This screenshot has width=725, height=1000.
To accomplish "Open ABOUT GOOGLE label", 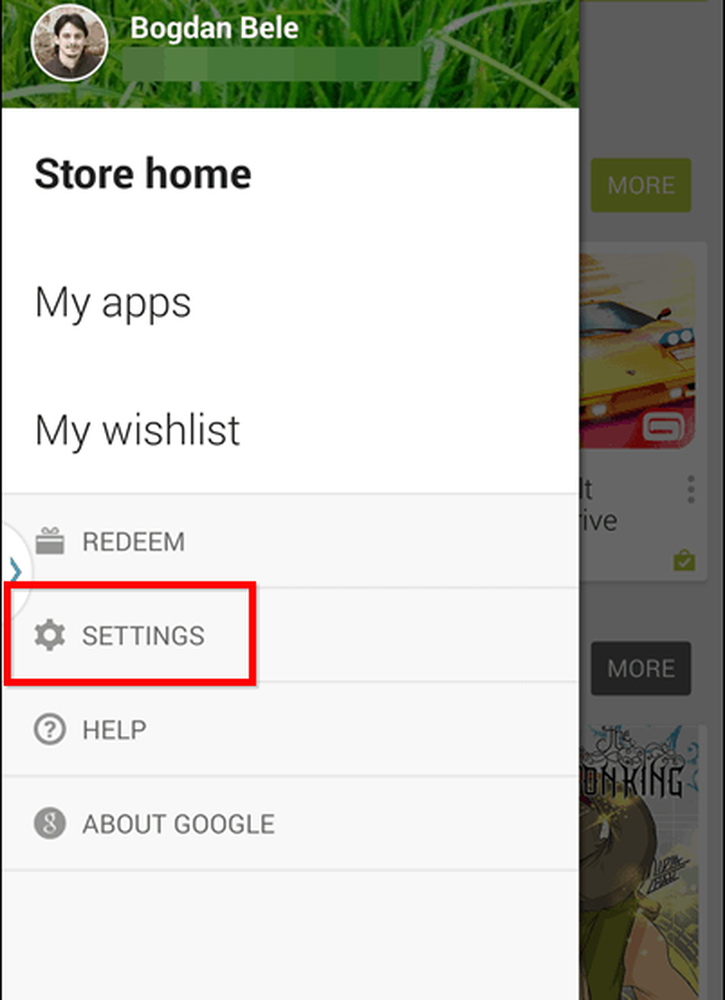I will pyautogui.click(x=179, y=824).
